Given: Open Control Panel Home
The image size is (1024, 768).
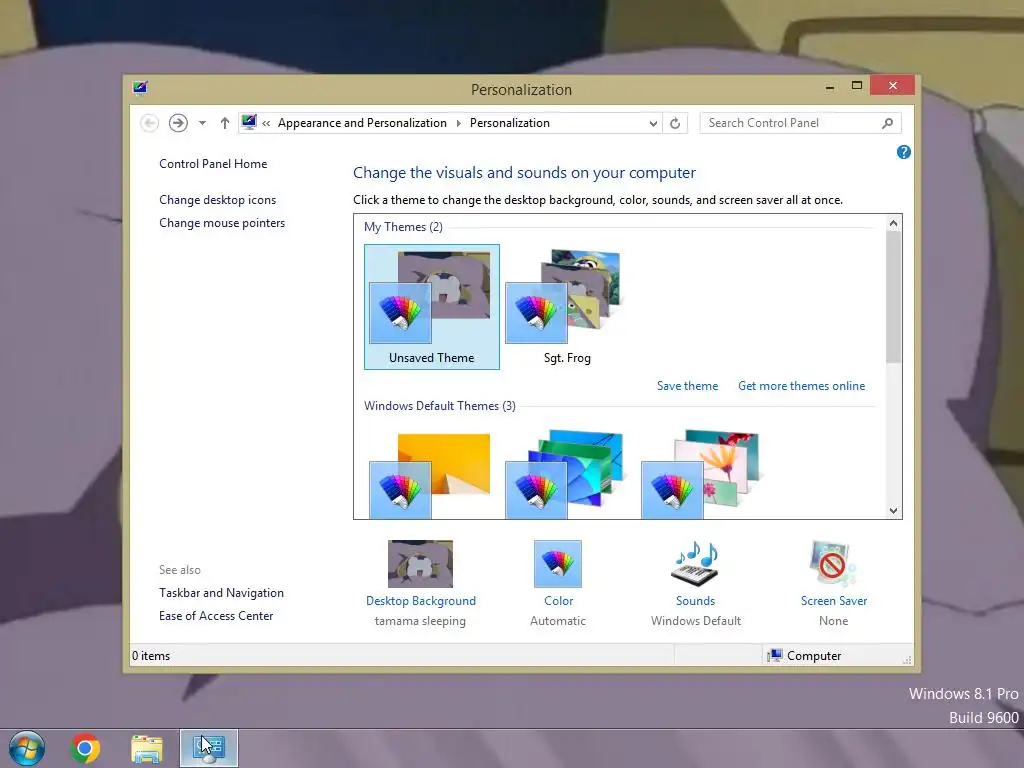Looking at the screenshot, I should pyautogui.click(x=213, y=164).
